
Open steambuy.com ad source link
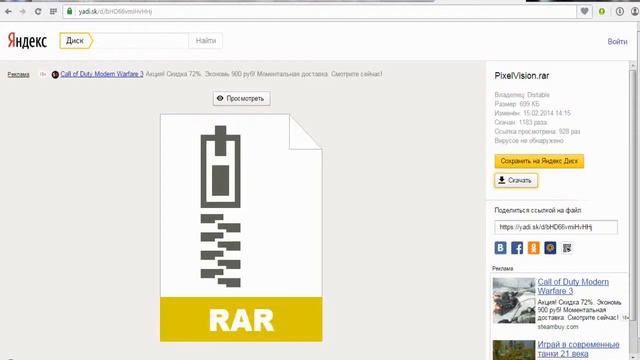point(558,327)
